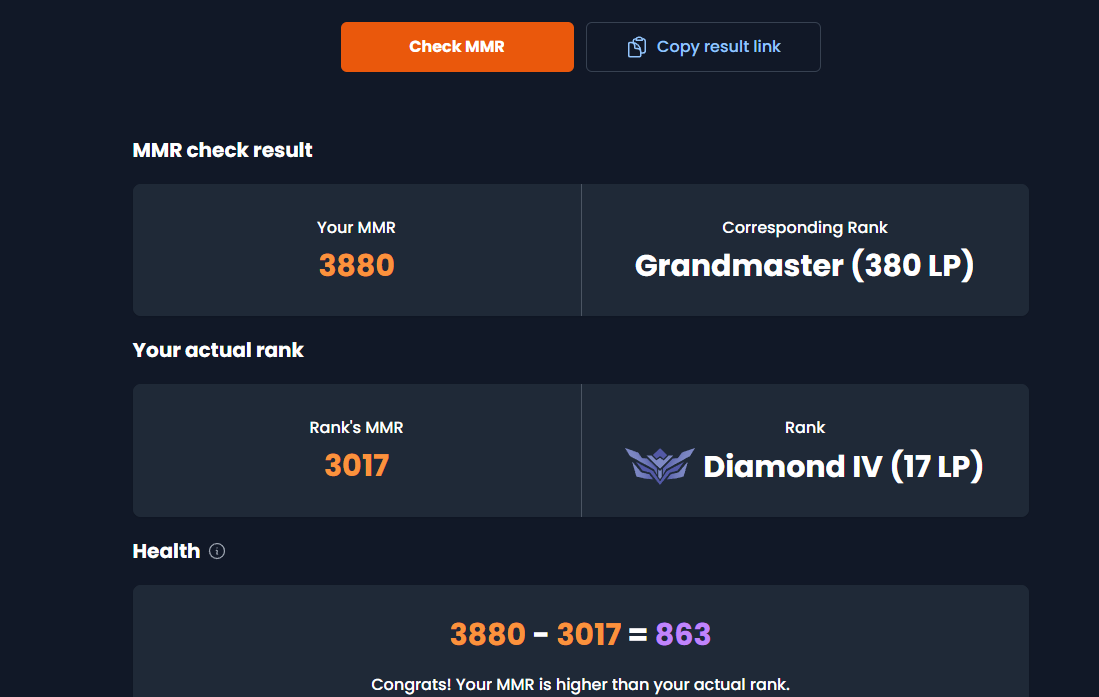
Task: Click the Corresponding Rank label
Action: pyautogui.click(x=805, y=228)
